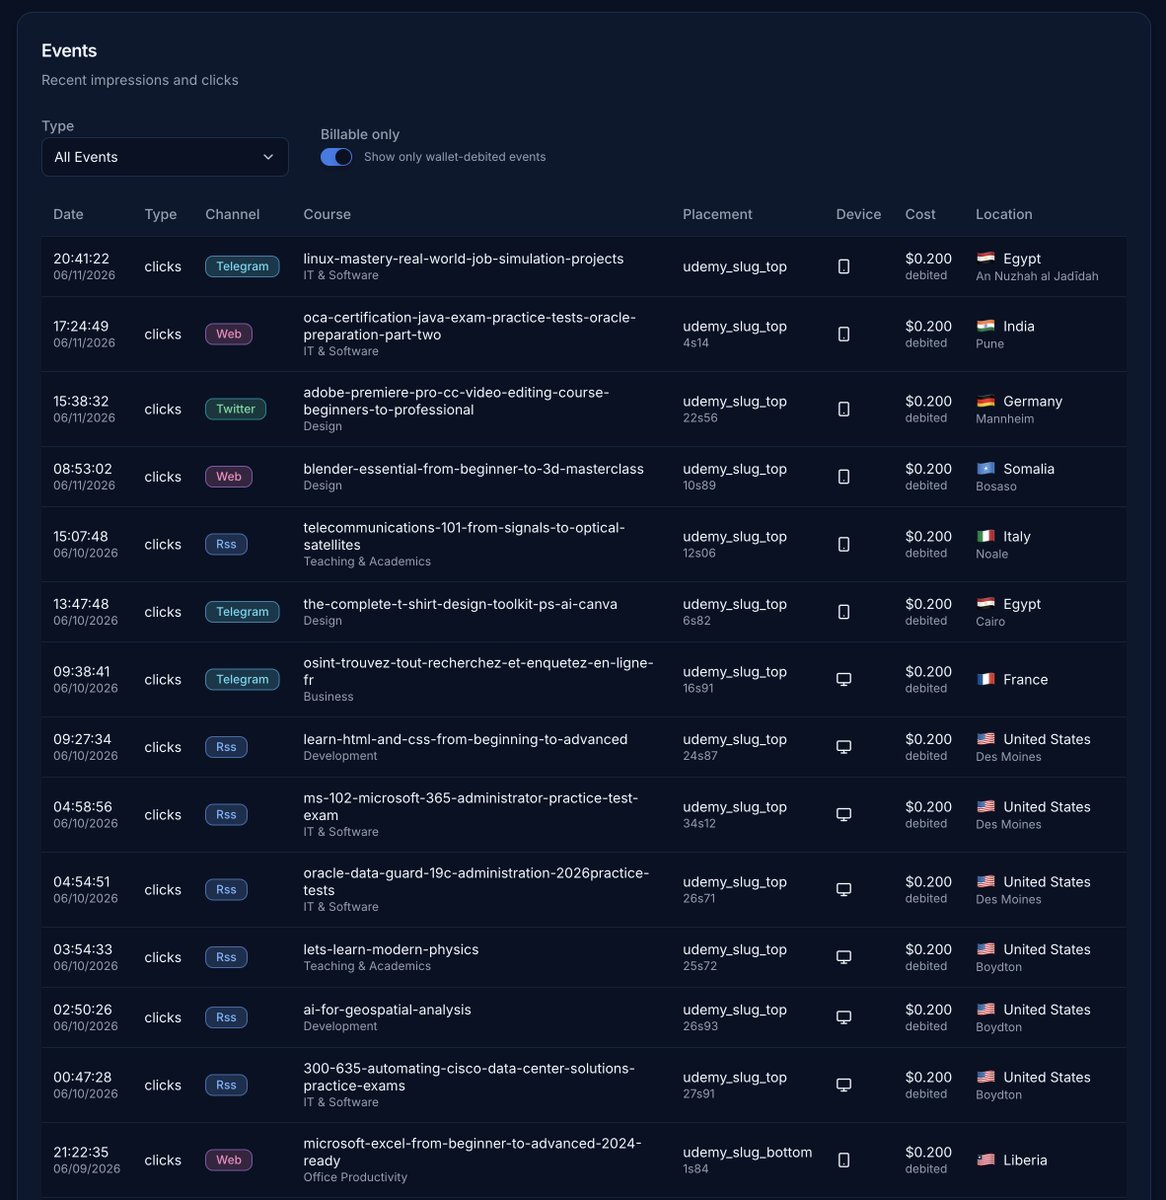Click the India flag icon
1166x1200 pixels.
(x=986, y=326)
